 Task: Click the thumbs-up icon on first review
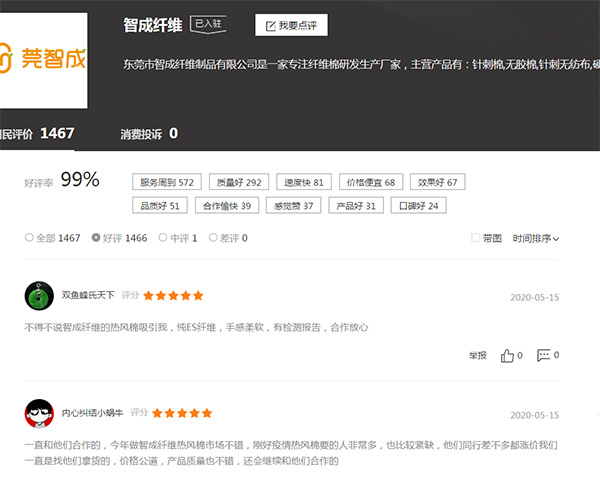pyautogui.click(x=507, y=355)
